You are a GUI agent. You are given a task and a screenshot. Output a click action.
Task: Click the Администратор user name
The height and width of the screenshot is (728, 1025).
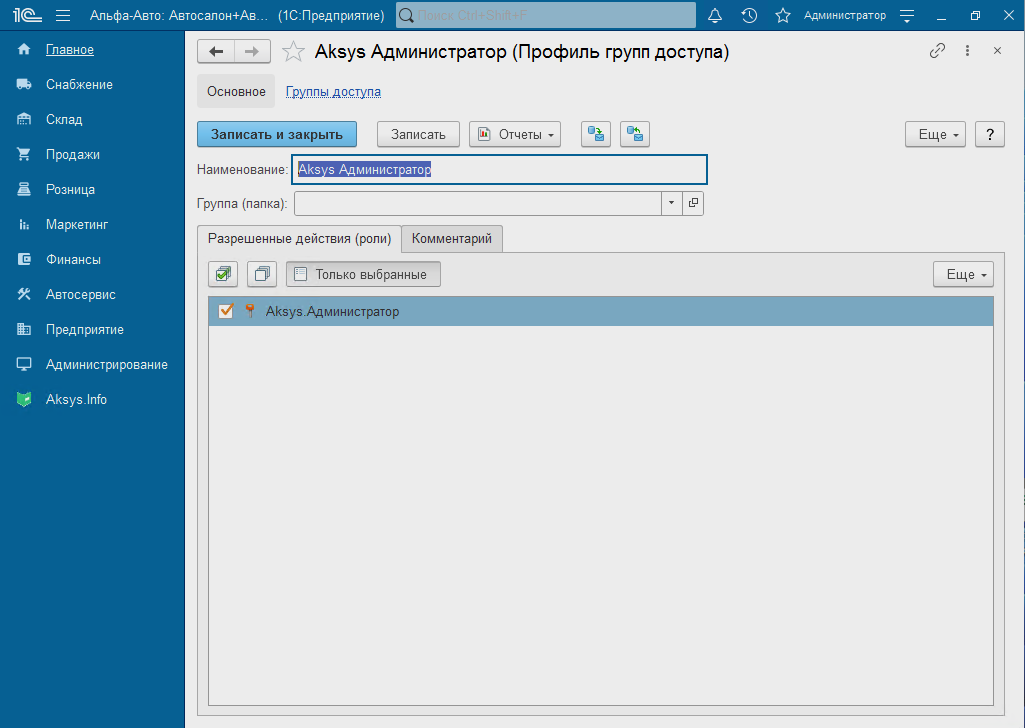[x=845, y=15]
